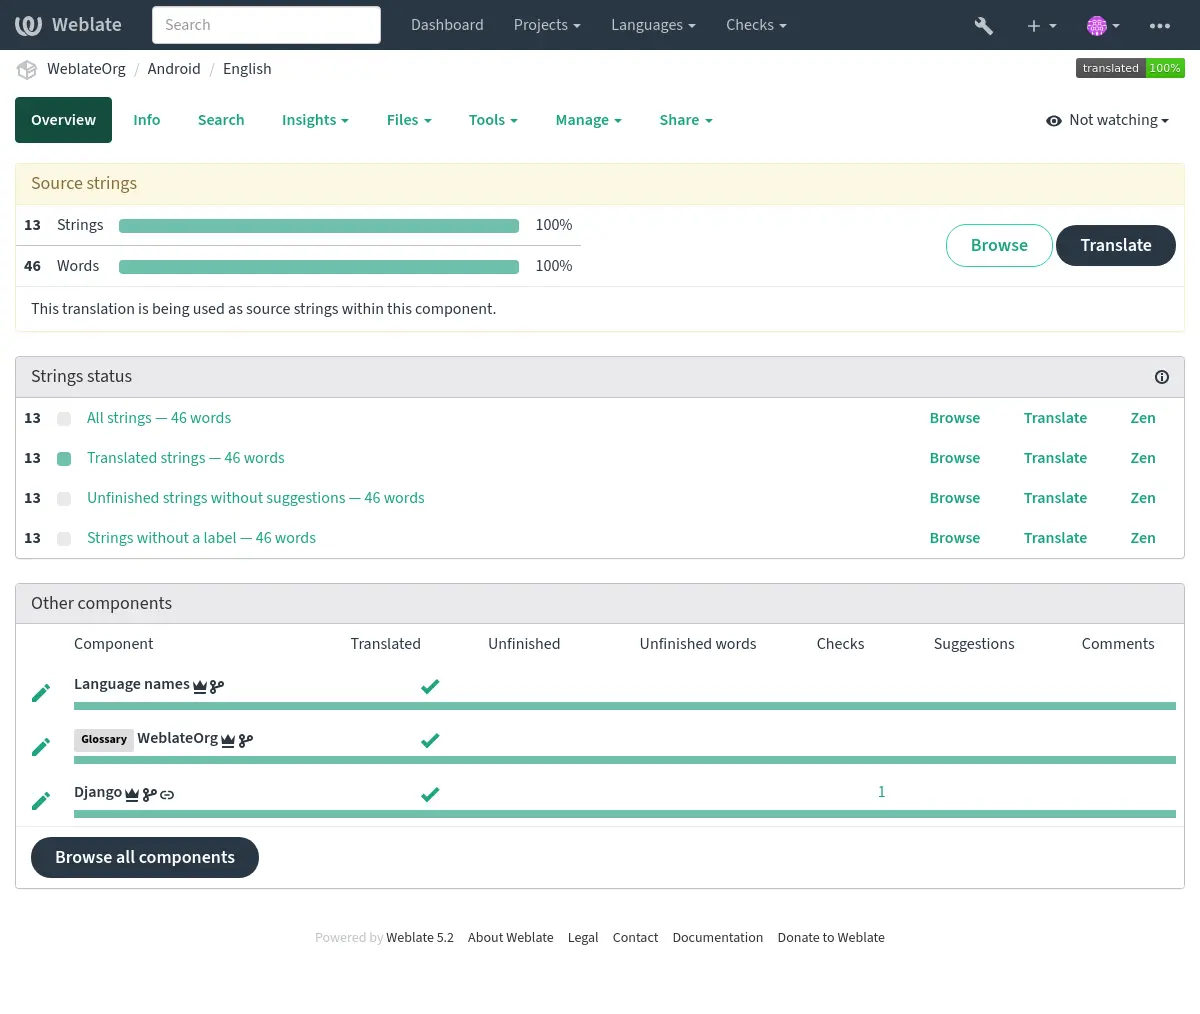1200x1014 pixels.
Task: Open the user avatar menu
Action: tap(1103, 26)
